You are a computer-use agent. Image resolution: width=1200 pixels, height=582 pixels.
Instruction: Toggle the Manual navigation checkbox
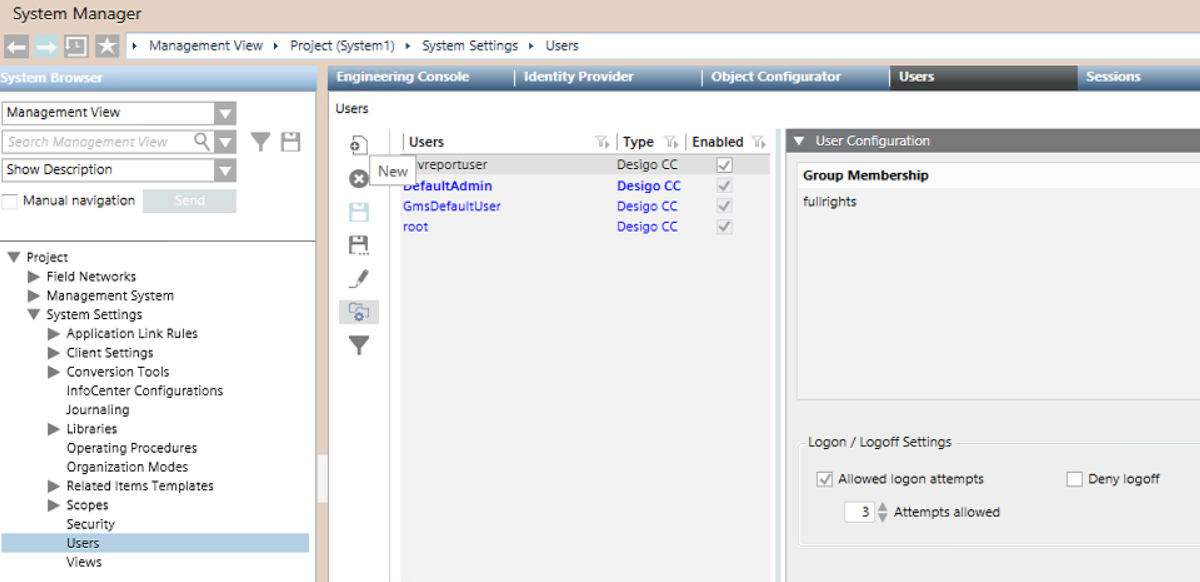click(10, 201)
